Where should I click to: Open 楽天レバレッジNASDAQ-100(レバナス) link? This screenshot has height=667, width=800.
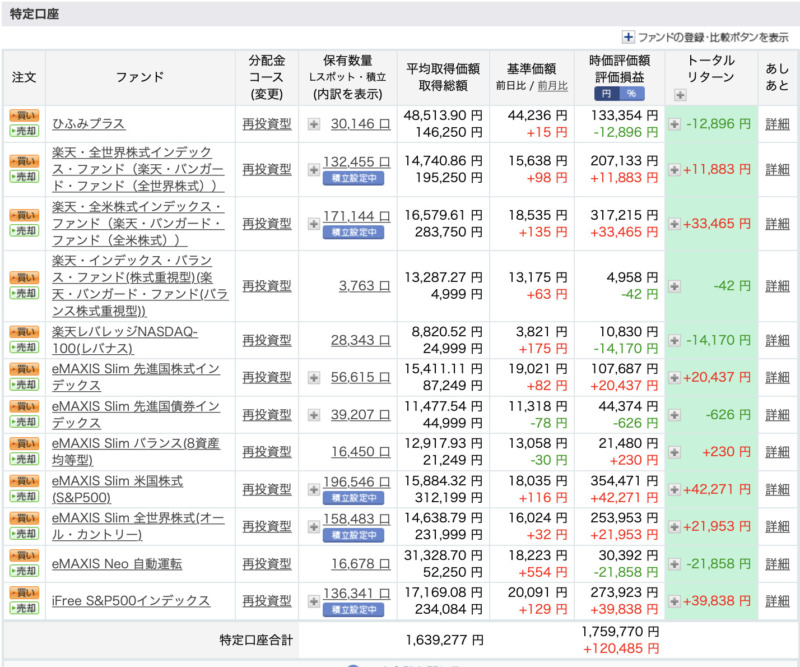(x=124, y=340)
